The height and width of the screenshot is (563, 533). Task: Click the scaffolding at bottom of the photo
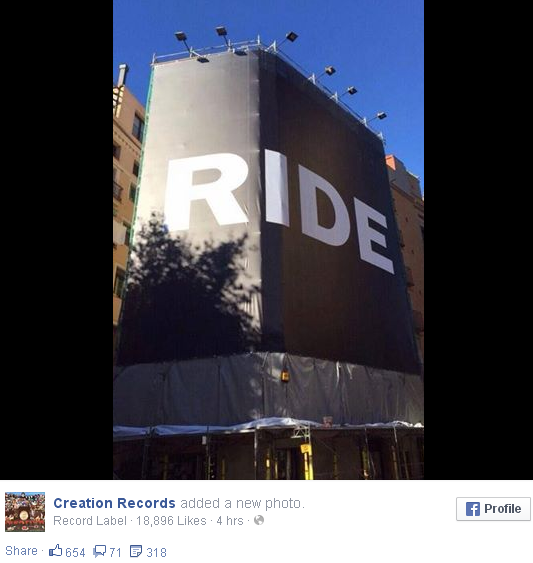(268, 449)
